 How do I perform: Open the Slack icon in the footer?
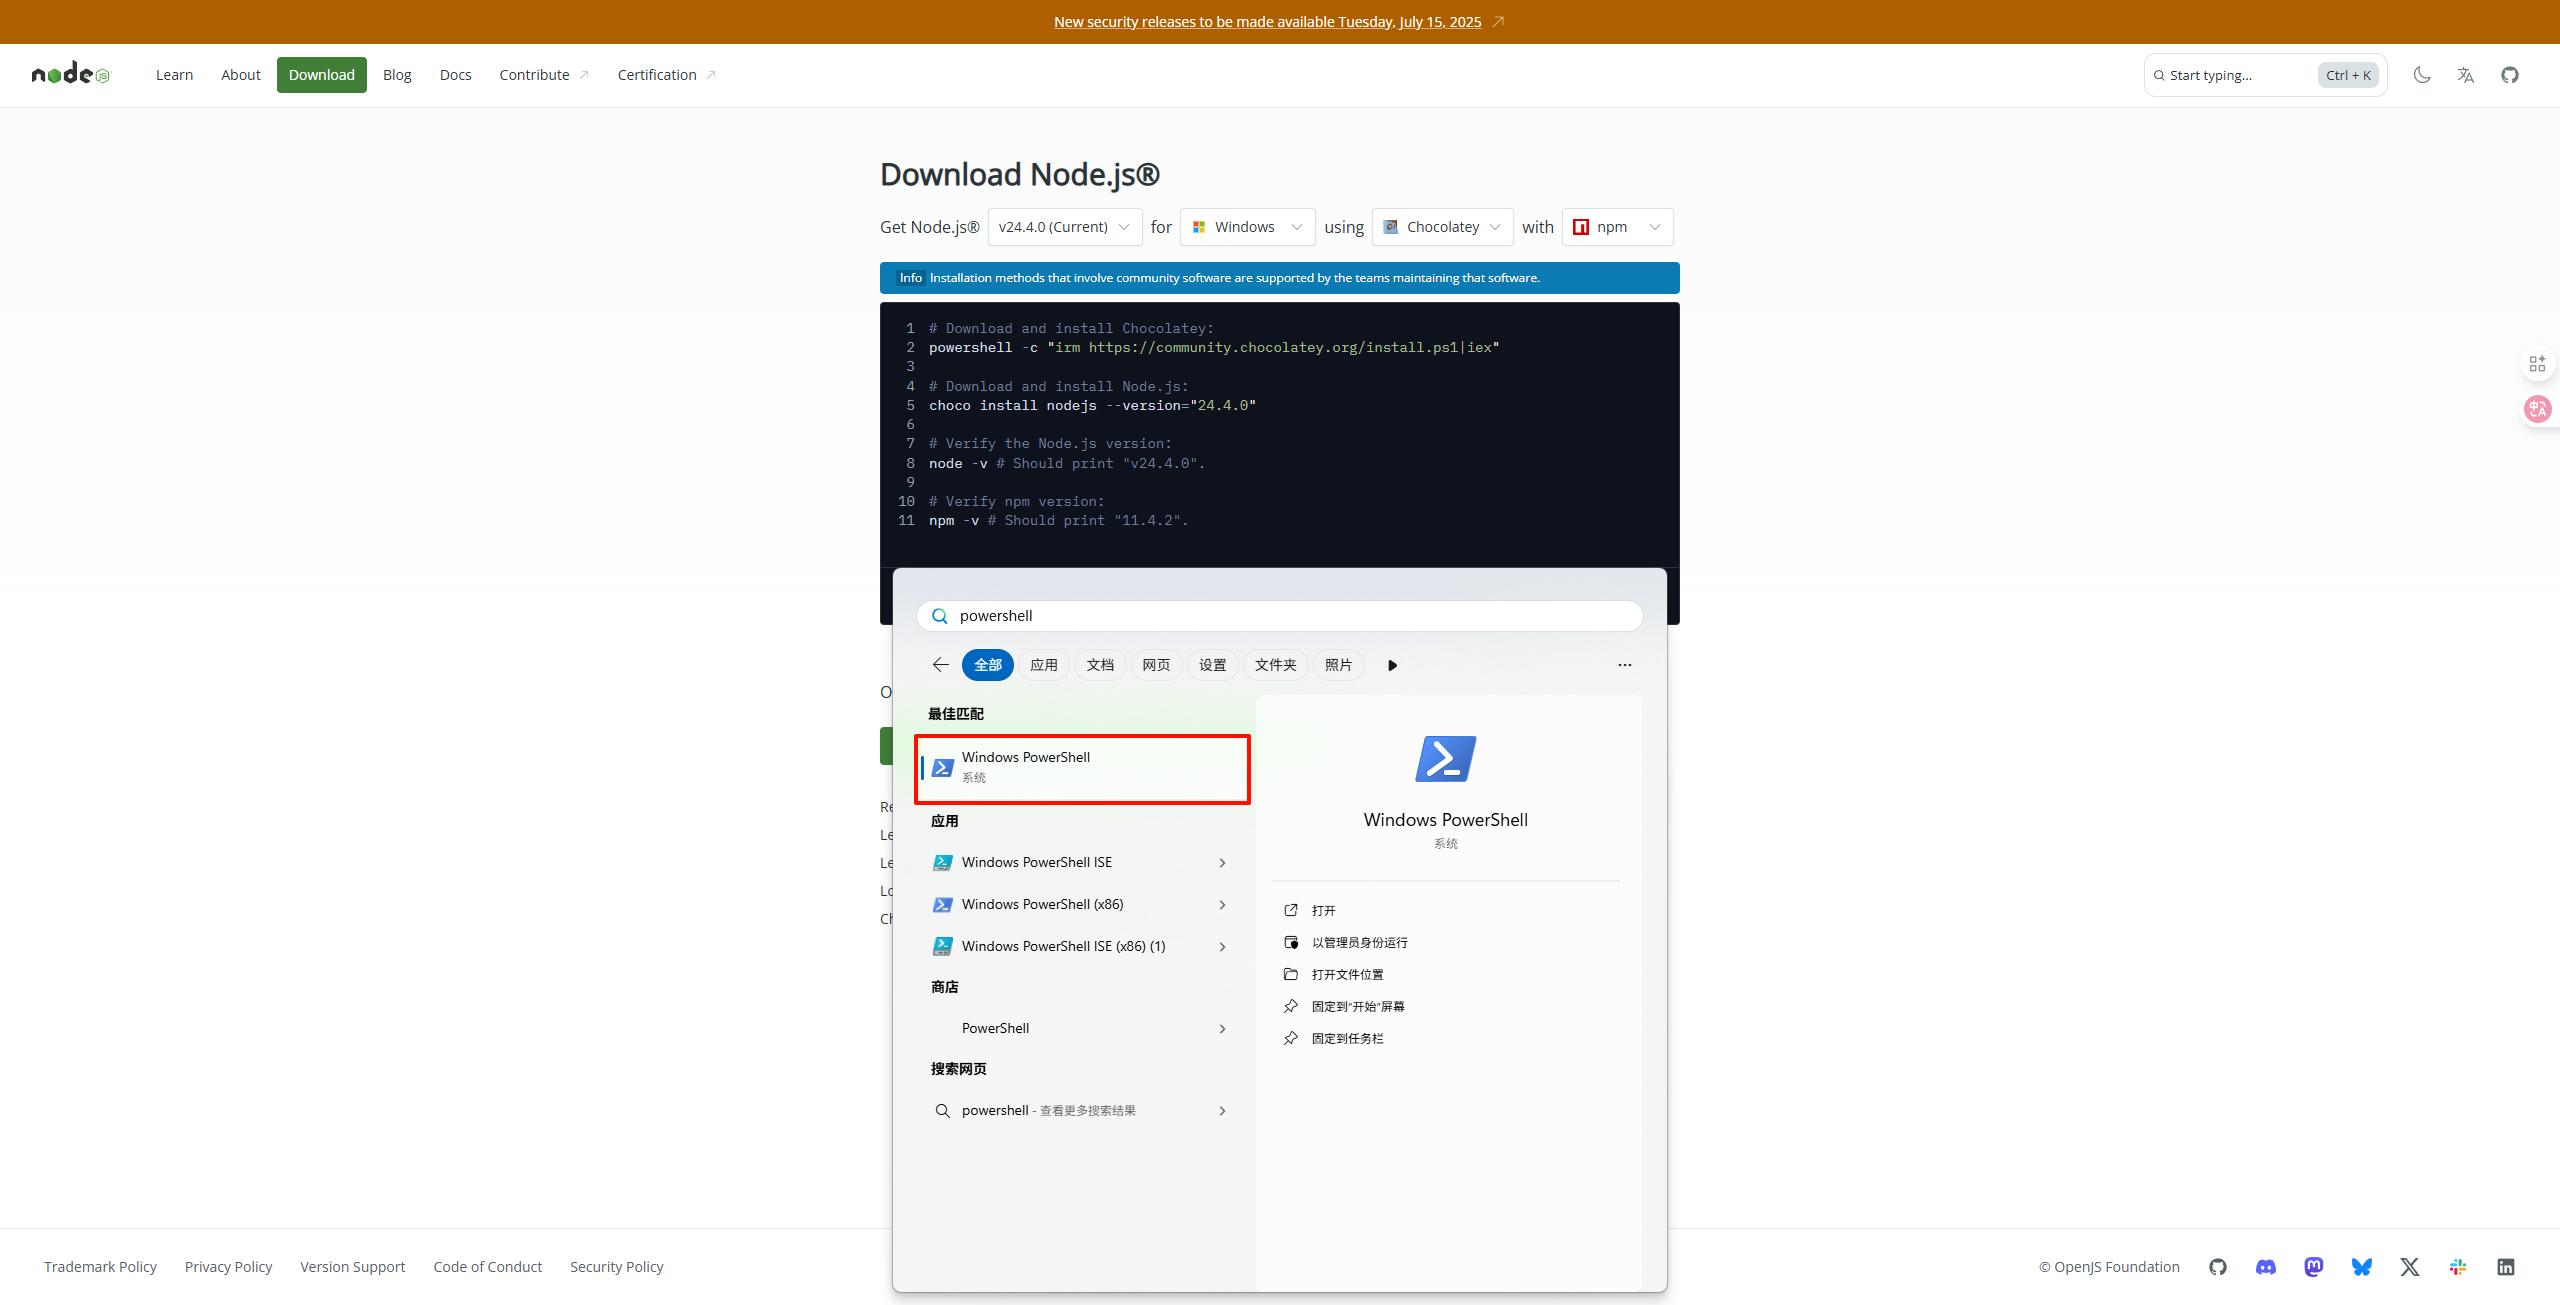[x=2458, y=1267]
